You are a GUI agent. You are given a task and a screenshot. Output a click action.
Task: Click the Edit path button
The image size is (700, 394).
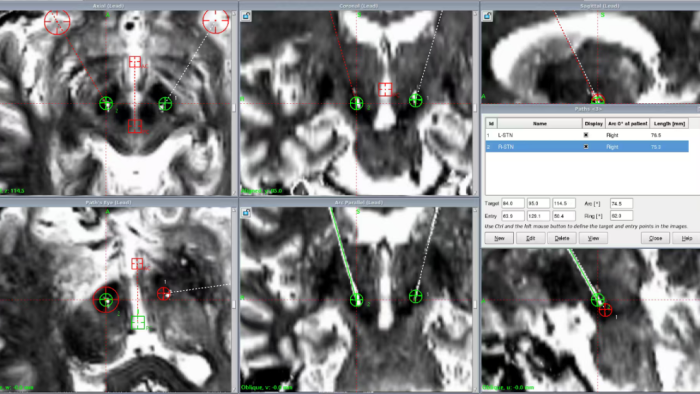click(530, 238)
